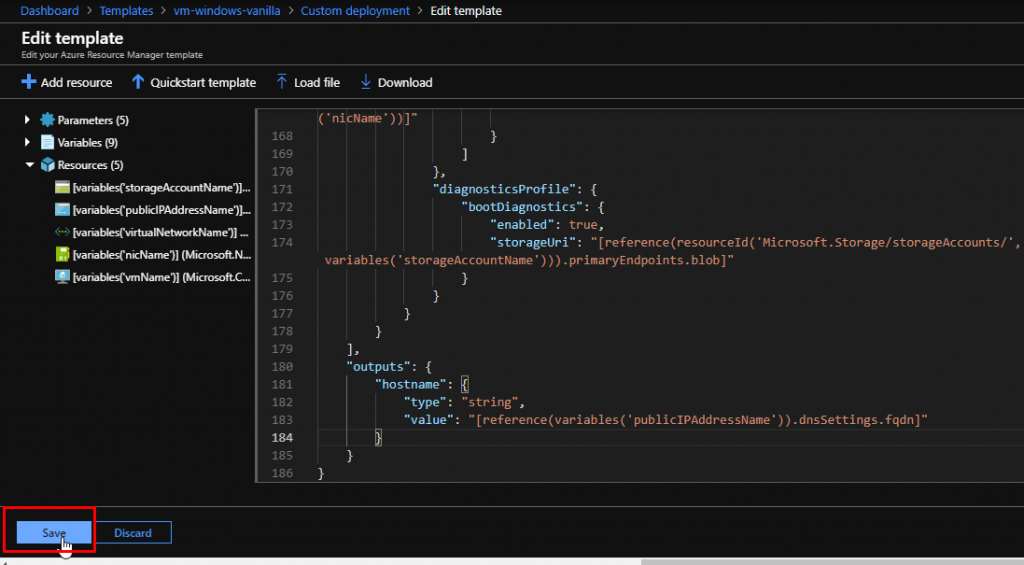The image size is (1024, 565).
Task: Open vm-windows-vanilla breadcrumb
Action: (227, 10)
